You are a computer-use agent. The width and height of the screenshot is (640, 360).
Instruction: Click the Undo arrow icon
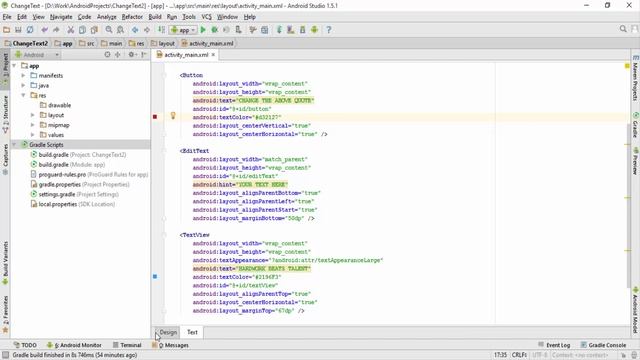click(x=44, y=30)
